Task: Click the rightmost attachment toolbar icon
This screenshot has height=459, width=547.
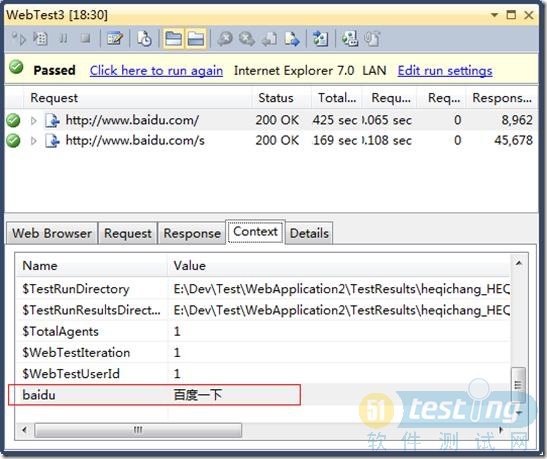Action: (x=372, y=38)
